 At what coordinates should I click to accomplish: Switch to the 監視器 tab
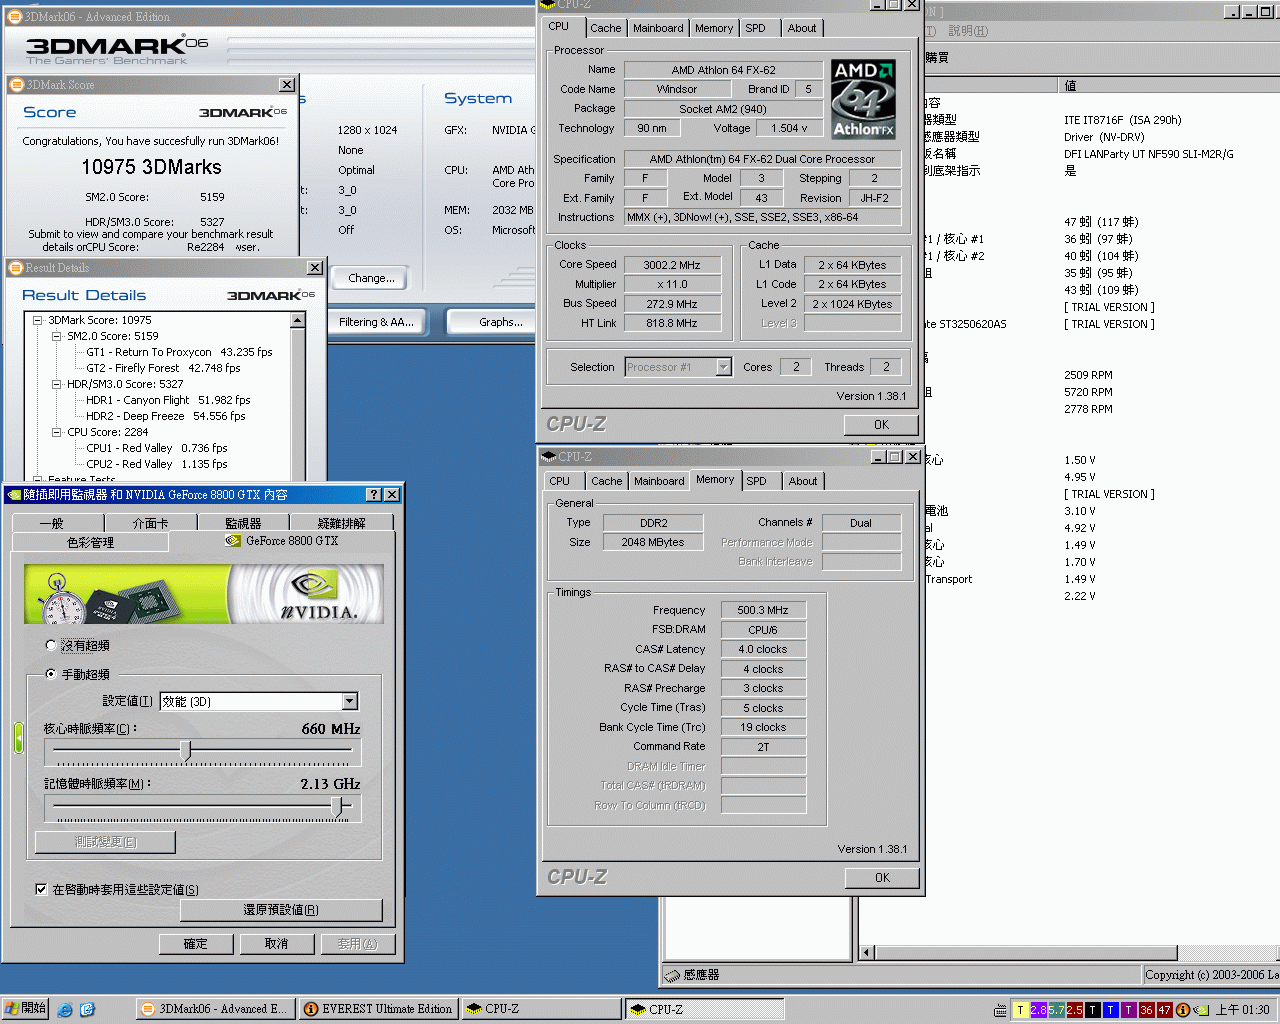[243, 523]
